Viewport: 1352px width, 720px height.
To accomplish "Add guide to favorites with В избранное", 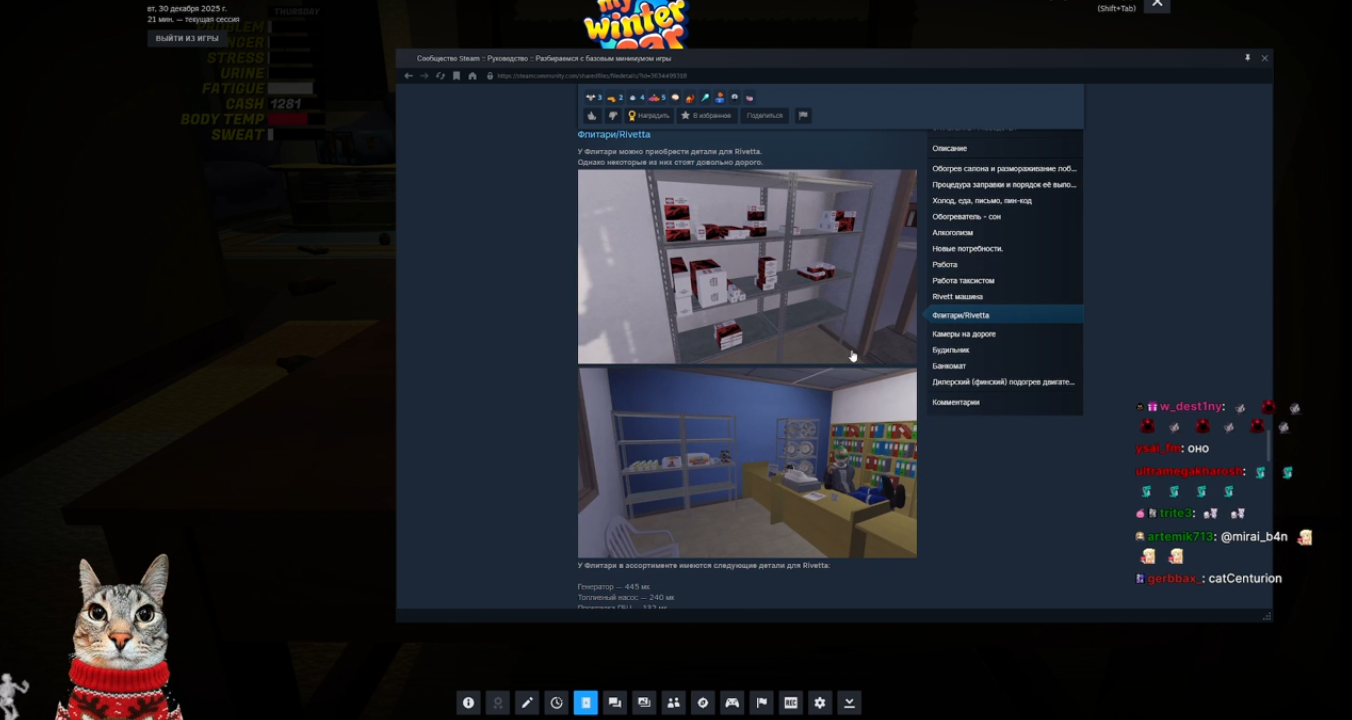I will click(706, 116).
